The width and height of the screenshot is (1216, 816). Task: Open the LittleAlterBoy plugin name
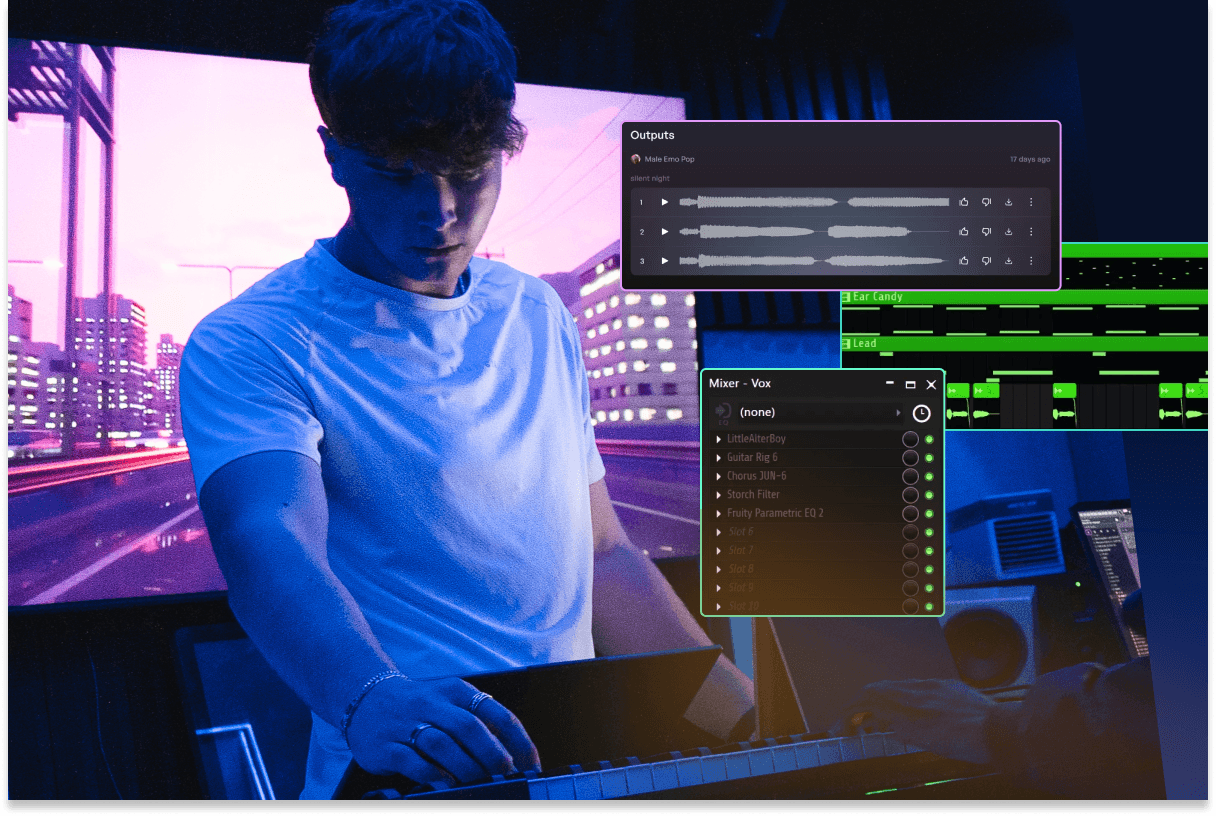pos(756,439)
